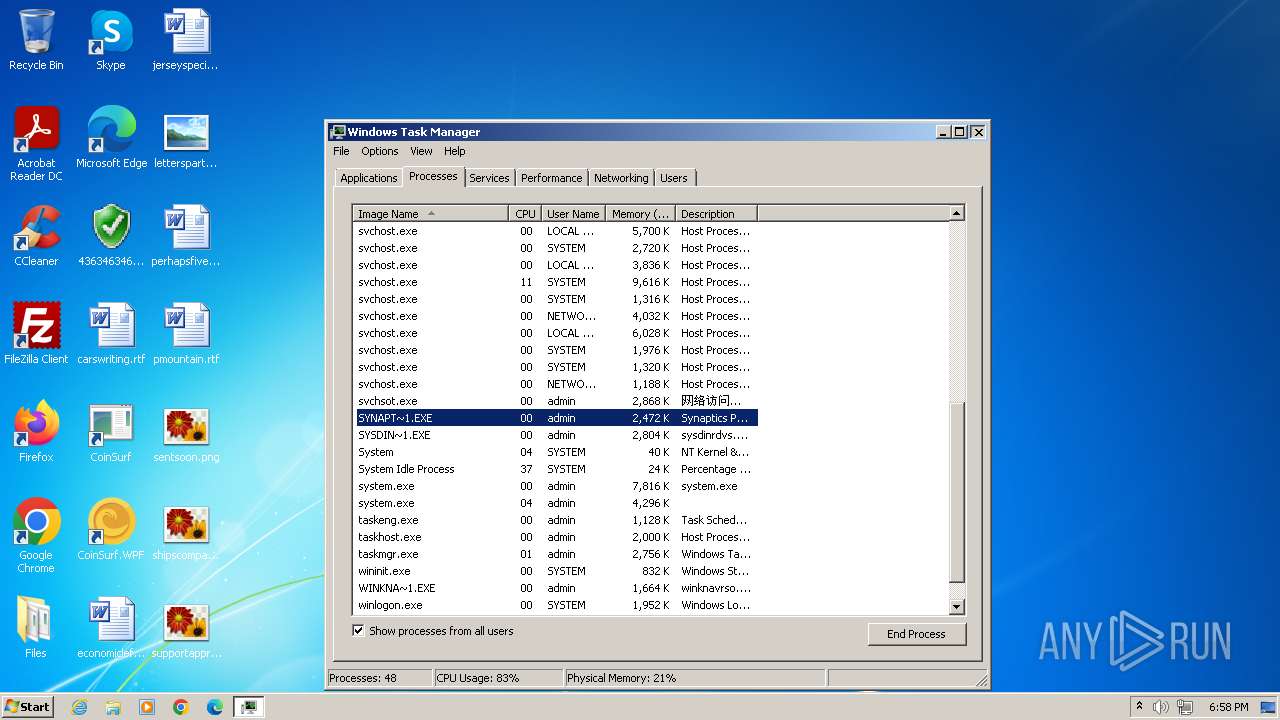The width and height of the screenshot is (1280, 720).
Task: Click the Start button
Action: tap(28, 707)
